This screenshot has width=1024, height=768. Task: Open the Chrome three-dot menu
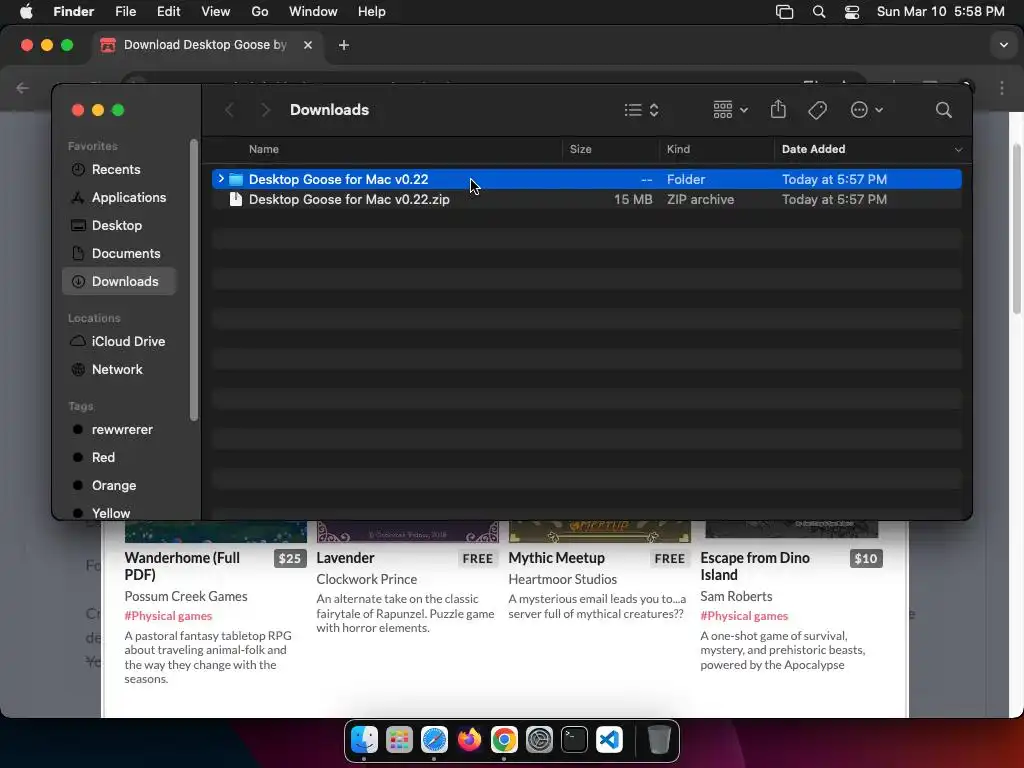(x=1002, y=88)
